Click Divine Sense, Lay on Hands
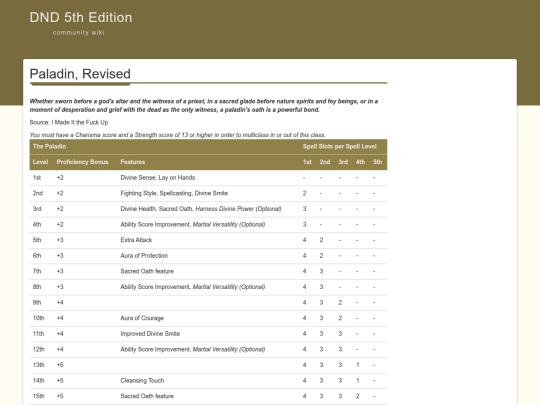 (x=158, y=178)
